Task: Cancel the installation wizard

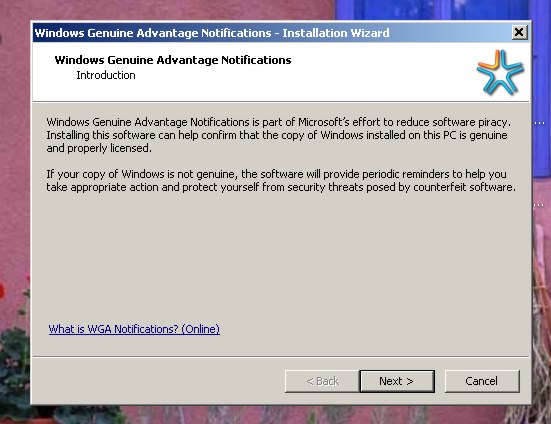Action: tap(482, 381)
